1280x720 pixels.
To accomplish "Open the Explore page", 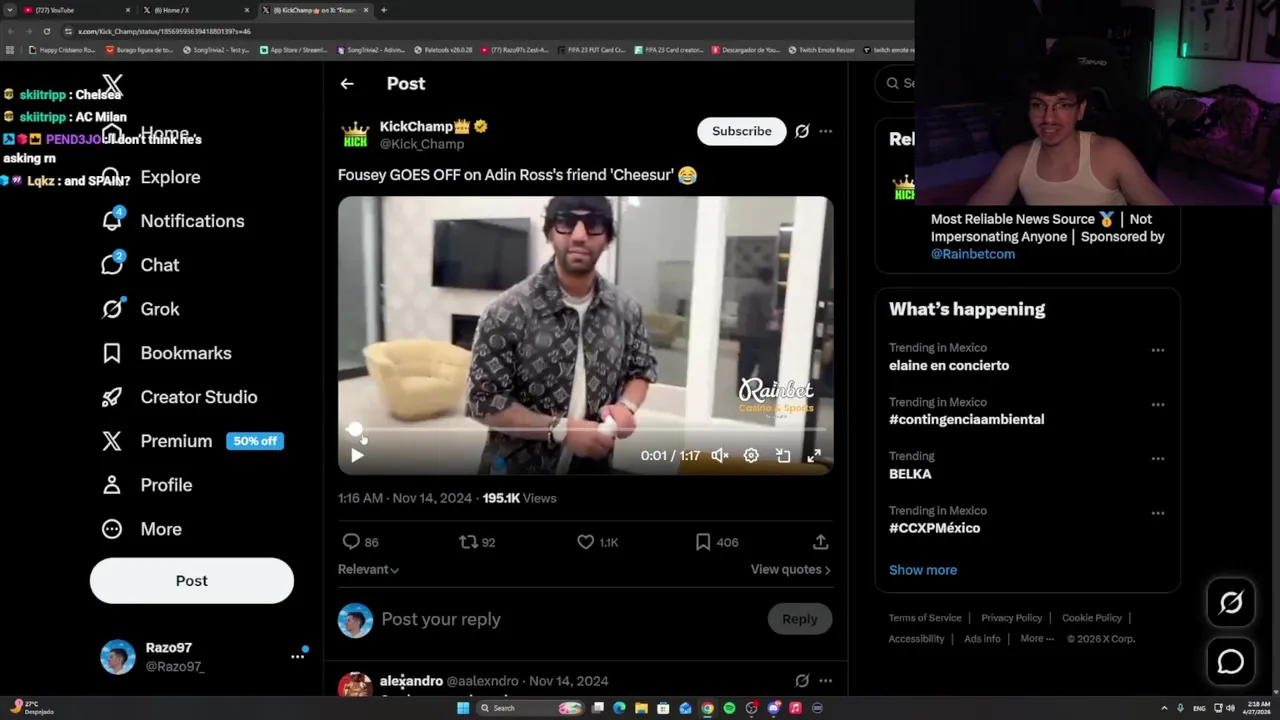I will (151, 177).
